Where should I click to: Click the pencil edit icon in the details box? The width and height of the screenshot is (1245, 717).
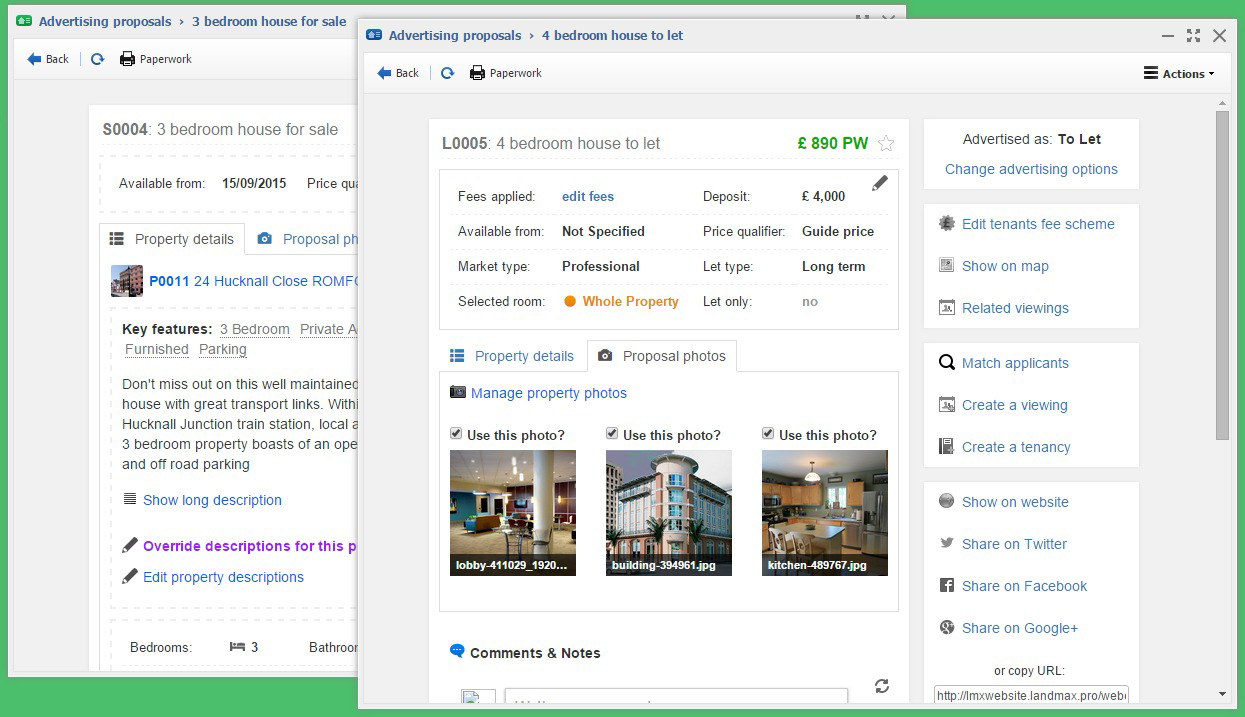[879, 183]
